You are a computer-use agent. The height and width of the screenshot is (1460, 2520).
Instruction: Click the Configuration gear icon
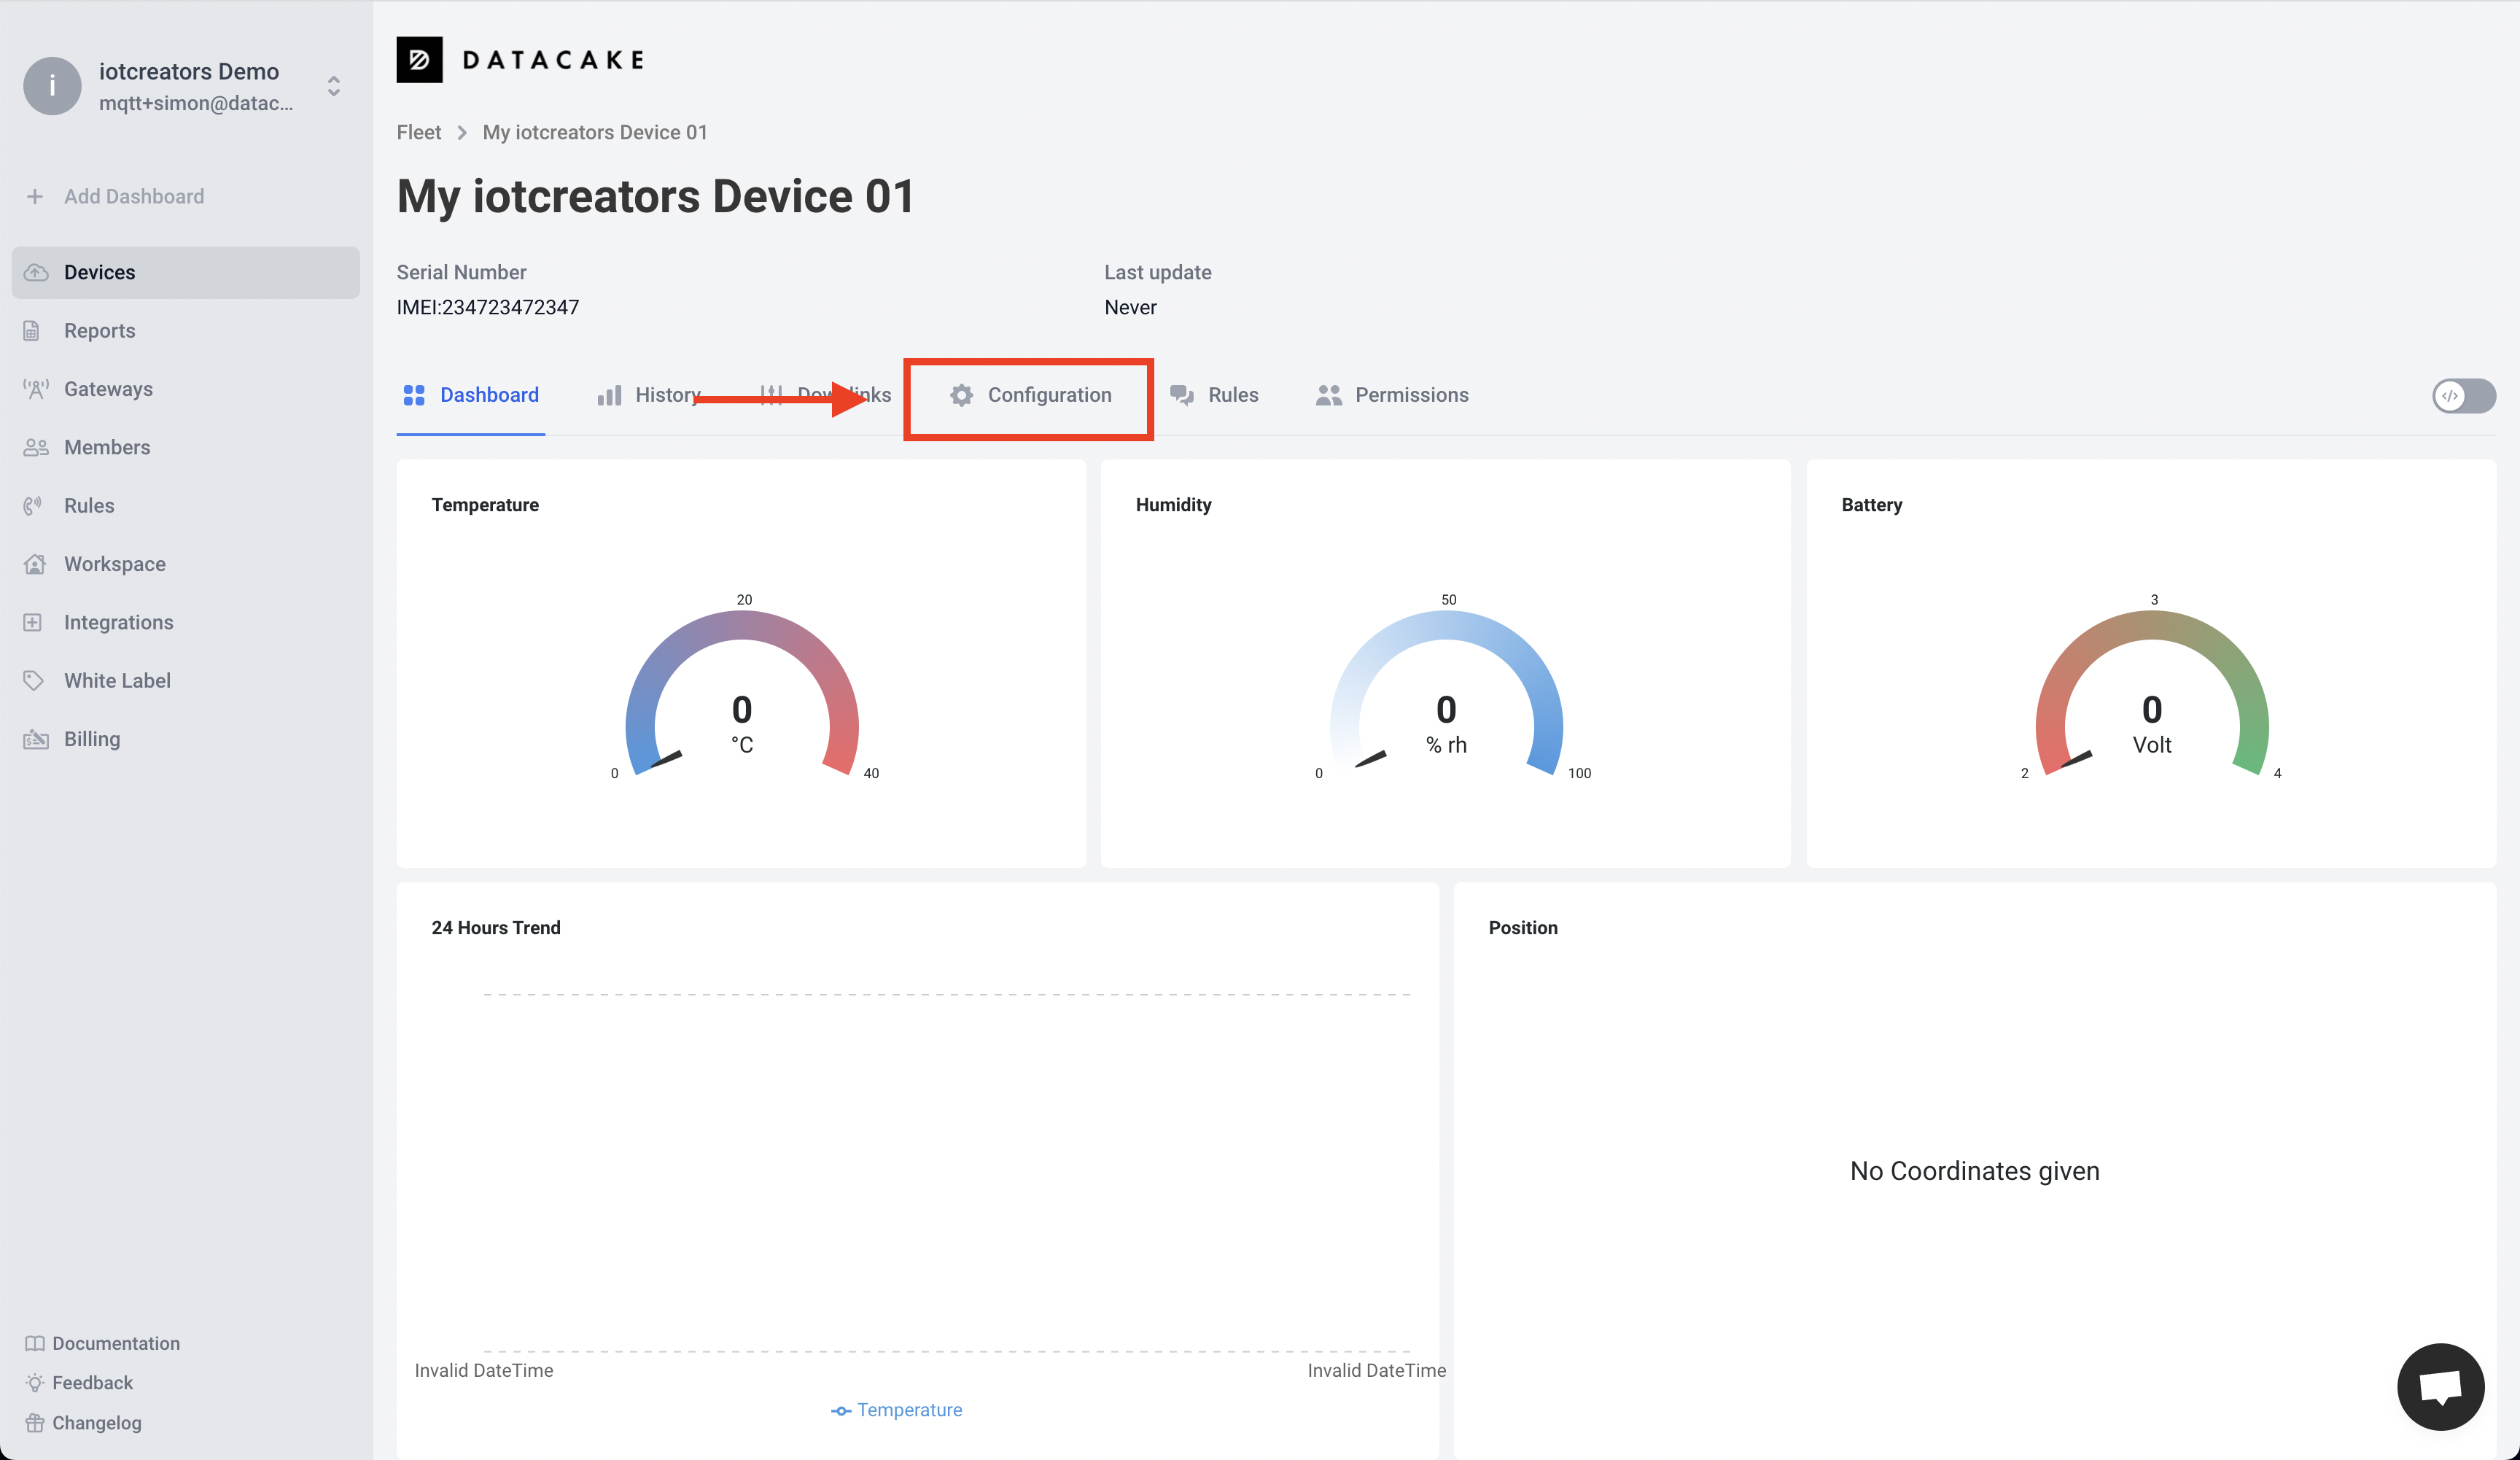pos(962,395)
